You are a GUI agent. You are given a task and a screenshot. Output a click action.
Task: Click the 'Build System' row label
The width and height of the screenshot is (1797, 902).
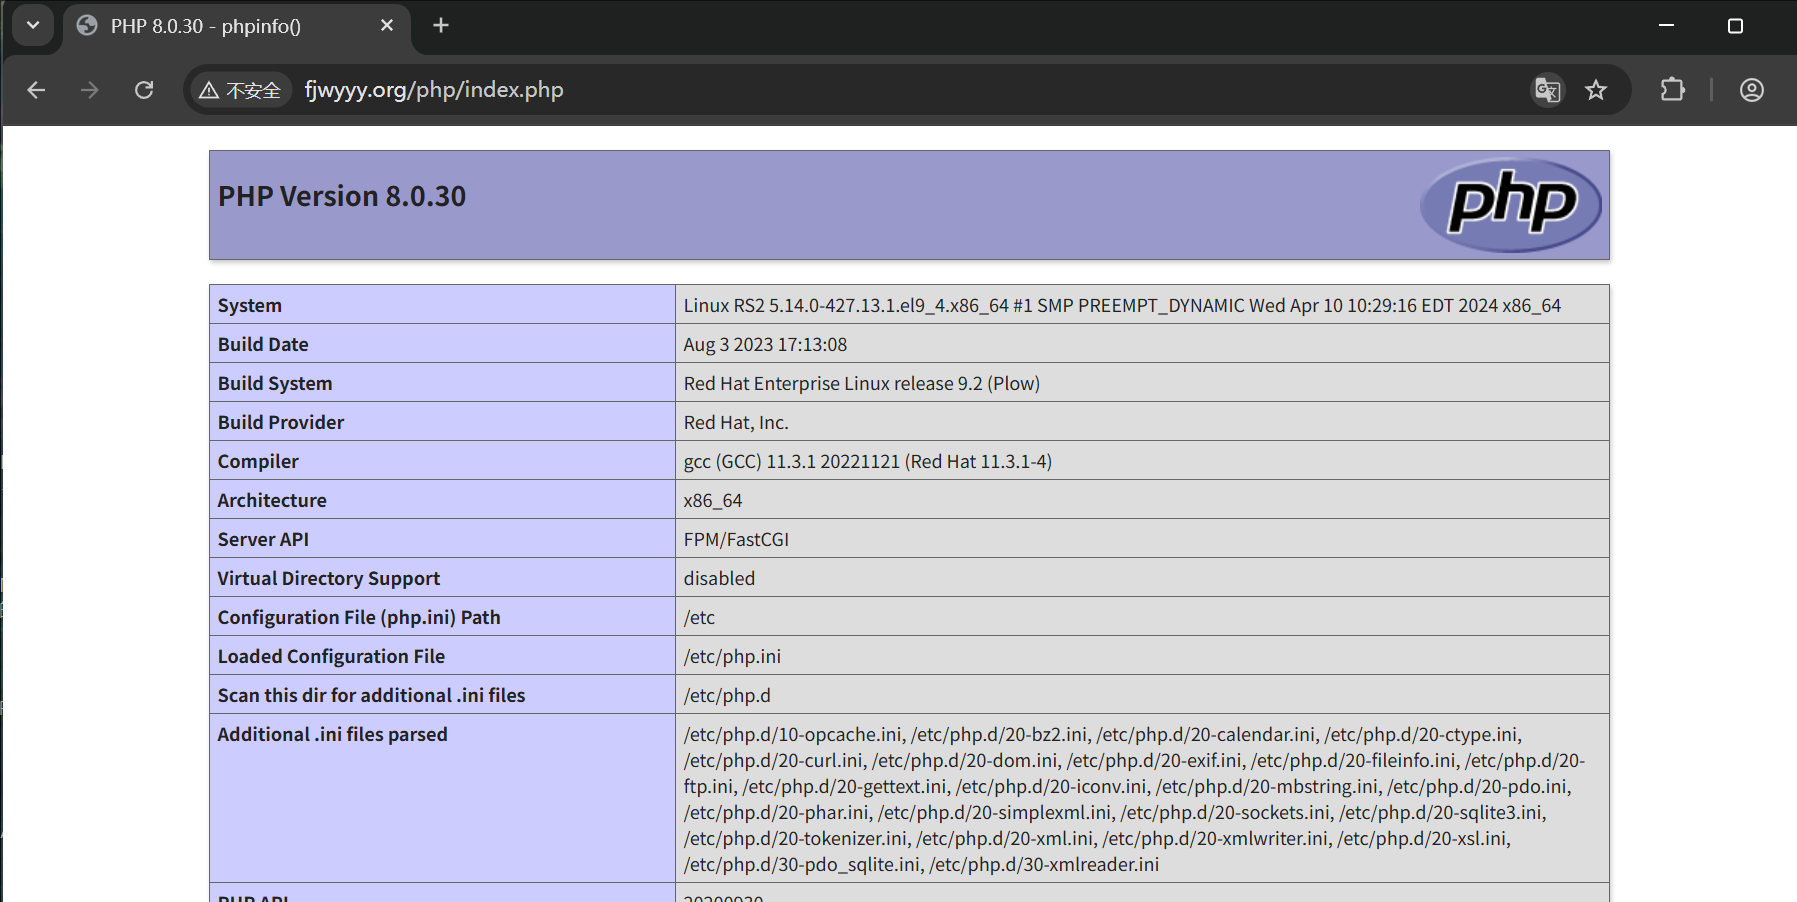(275, 383)
